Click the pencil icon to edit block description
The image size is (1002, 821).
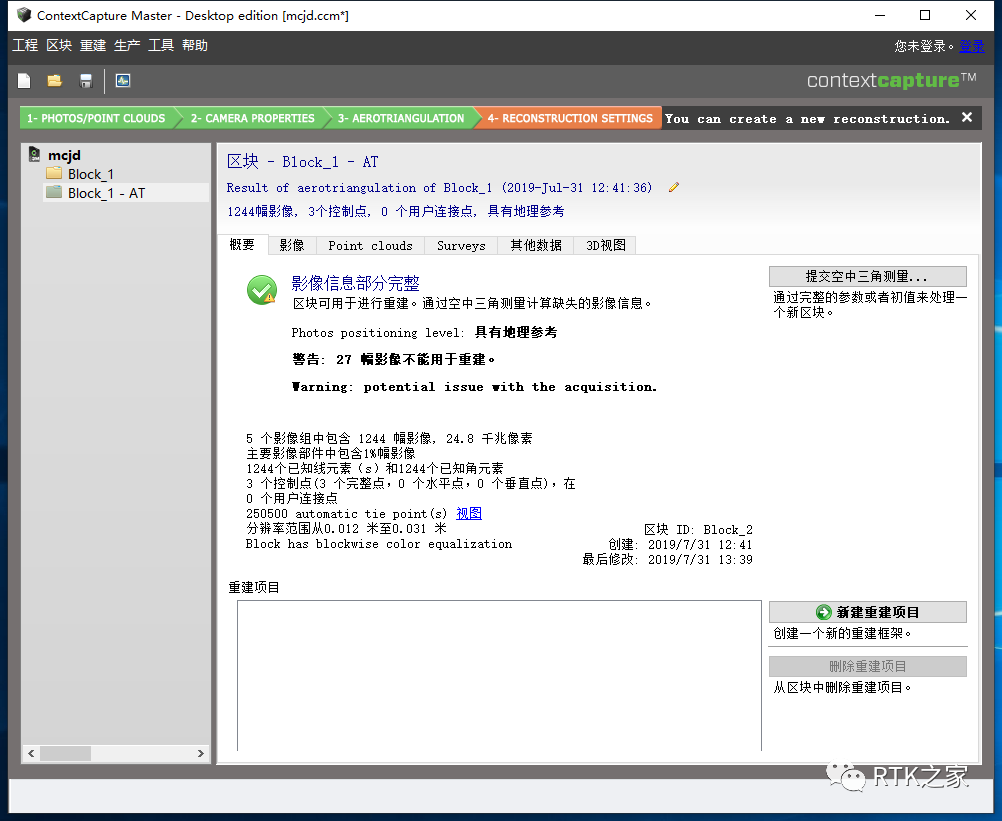pyautogui.click(x=674, y=187)
